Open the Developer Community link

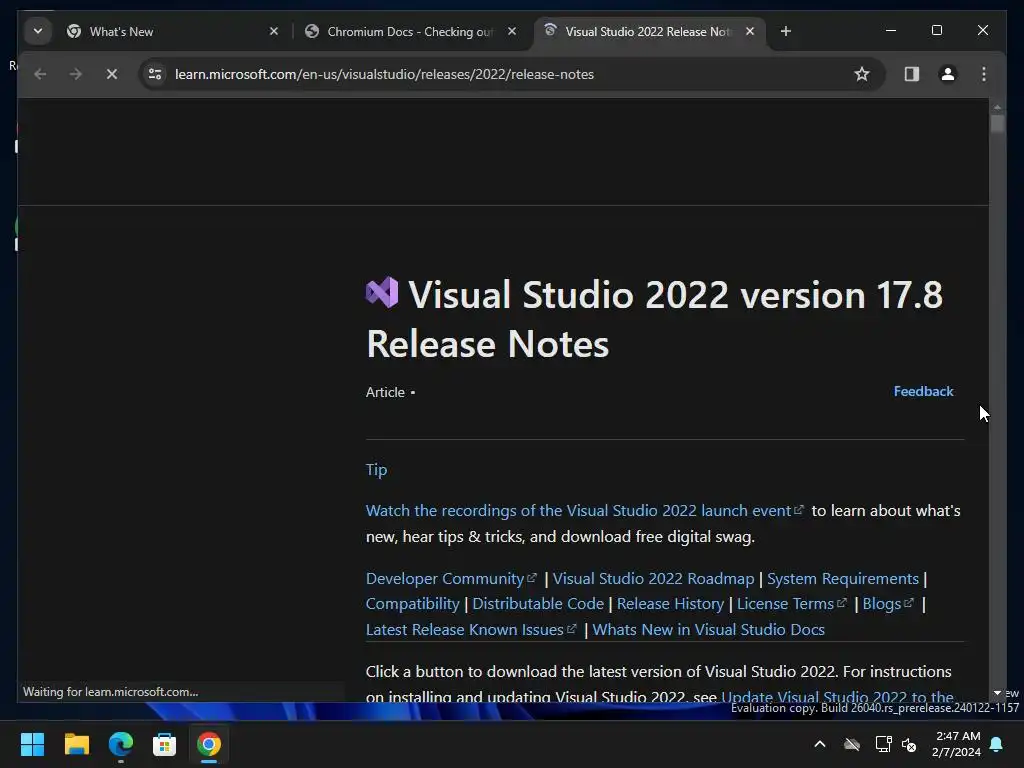451,579
